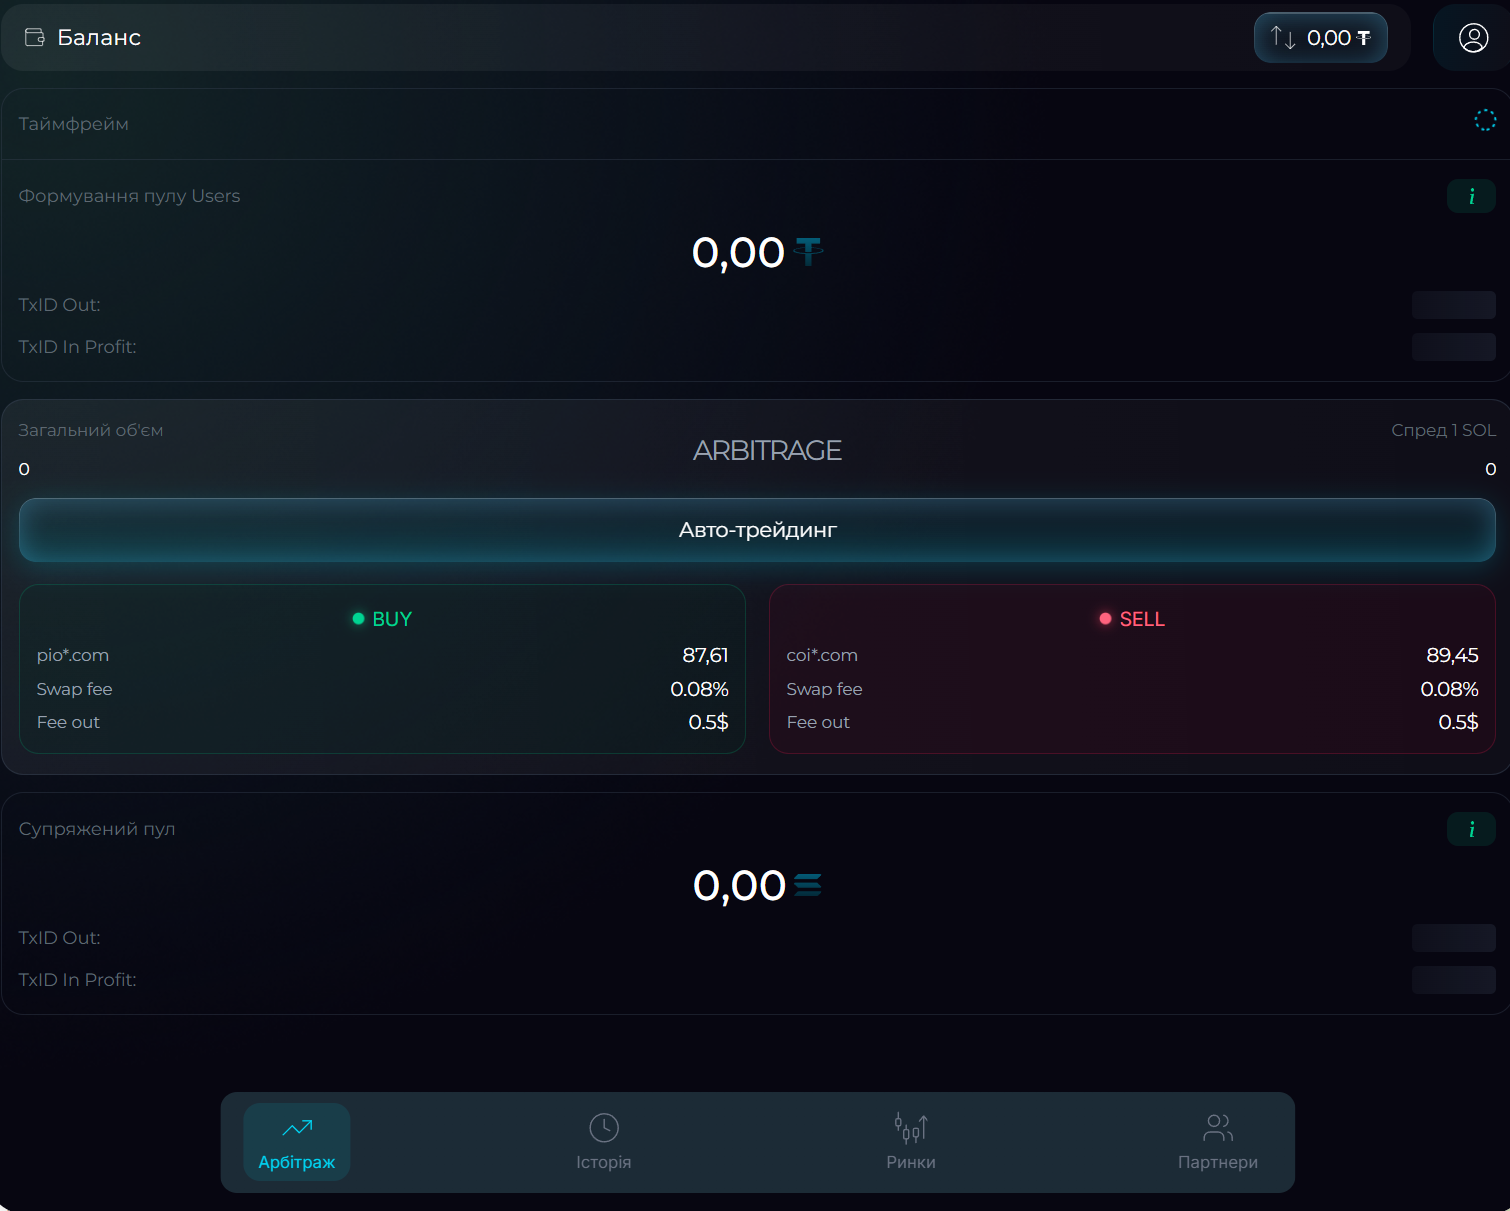The width and height of the screenshot is (1510, 1211).
Task: Click the Solana symbol in Супряжений пул
Action: click(x=807, y=884)
